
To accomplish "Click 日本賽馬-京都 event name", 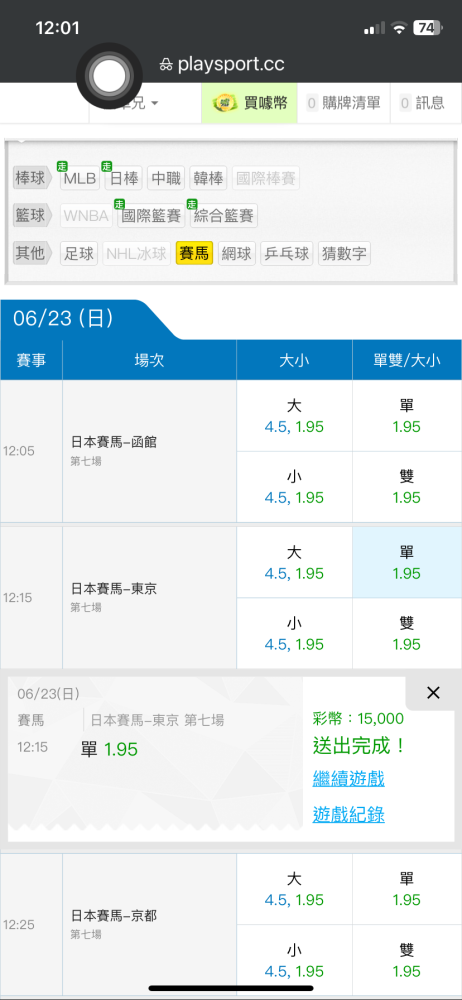I will [114, 916].
